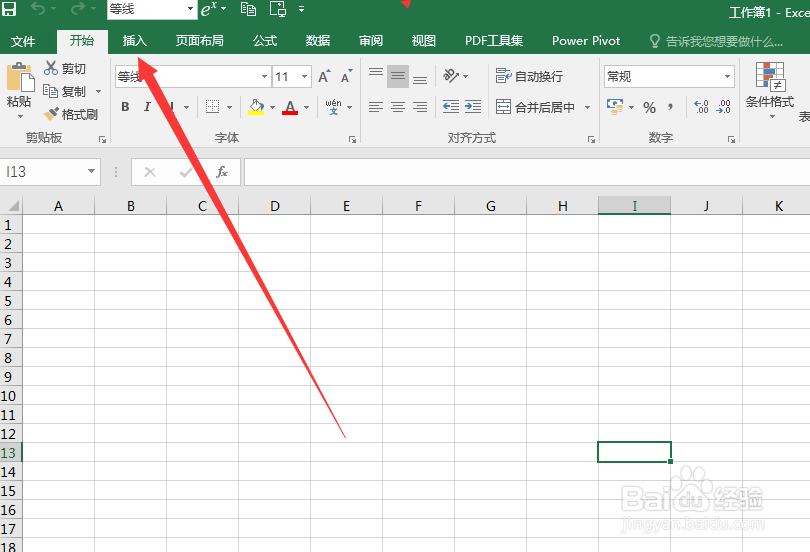810x552 pixels.
Task: Open the font size 11 dropdown
Action: (x=305, y=76)
